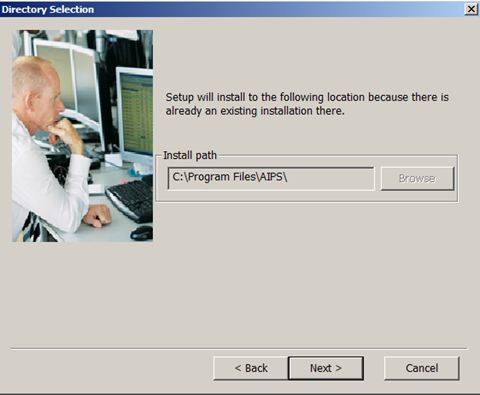480x395 pixels.
Task: Click the black keyboard in the photo
Action: [x=130, y=200]
